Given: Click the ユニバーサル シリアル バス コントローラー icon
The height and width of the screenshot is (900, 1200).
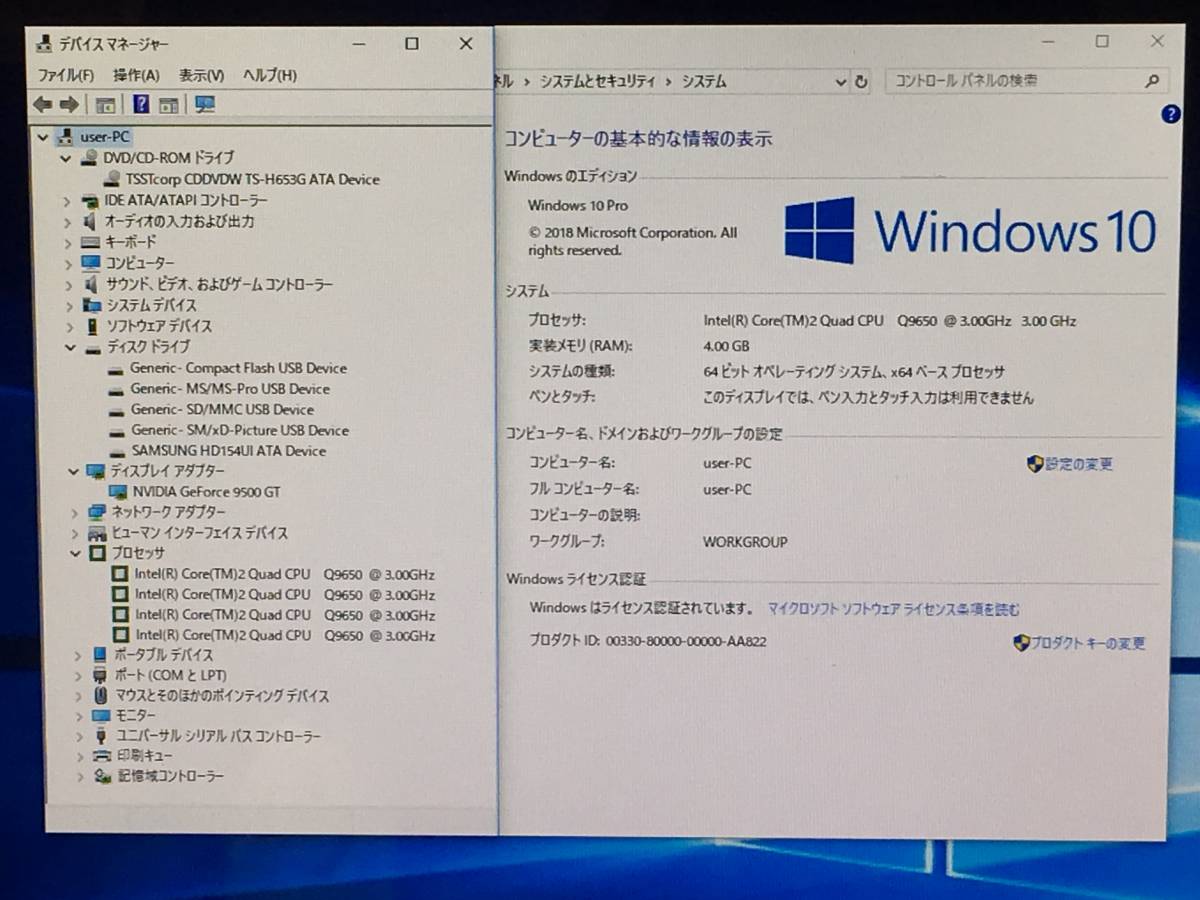Looking at the screenshot, I should coord(101,736).
